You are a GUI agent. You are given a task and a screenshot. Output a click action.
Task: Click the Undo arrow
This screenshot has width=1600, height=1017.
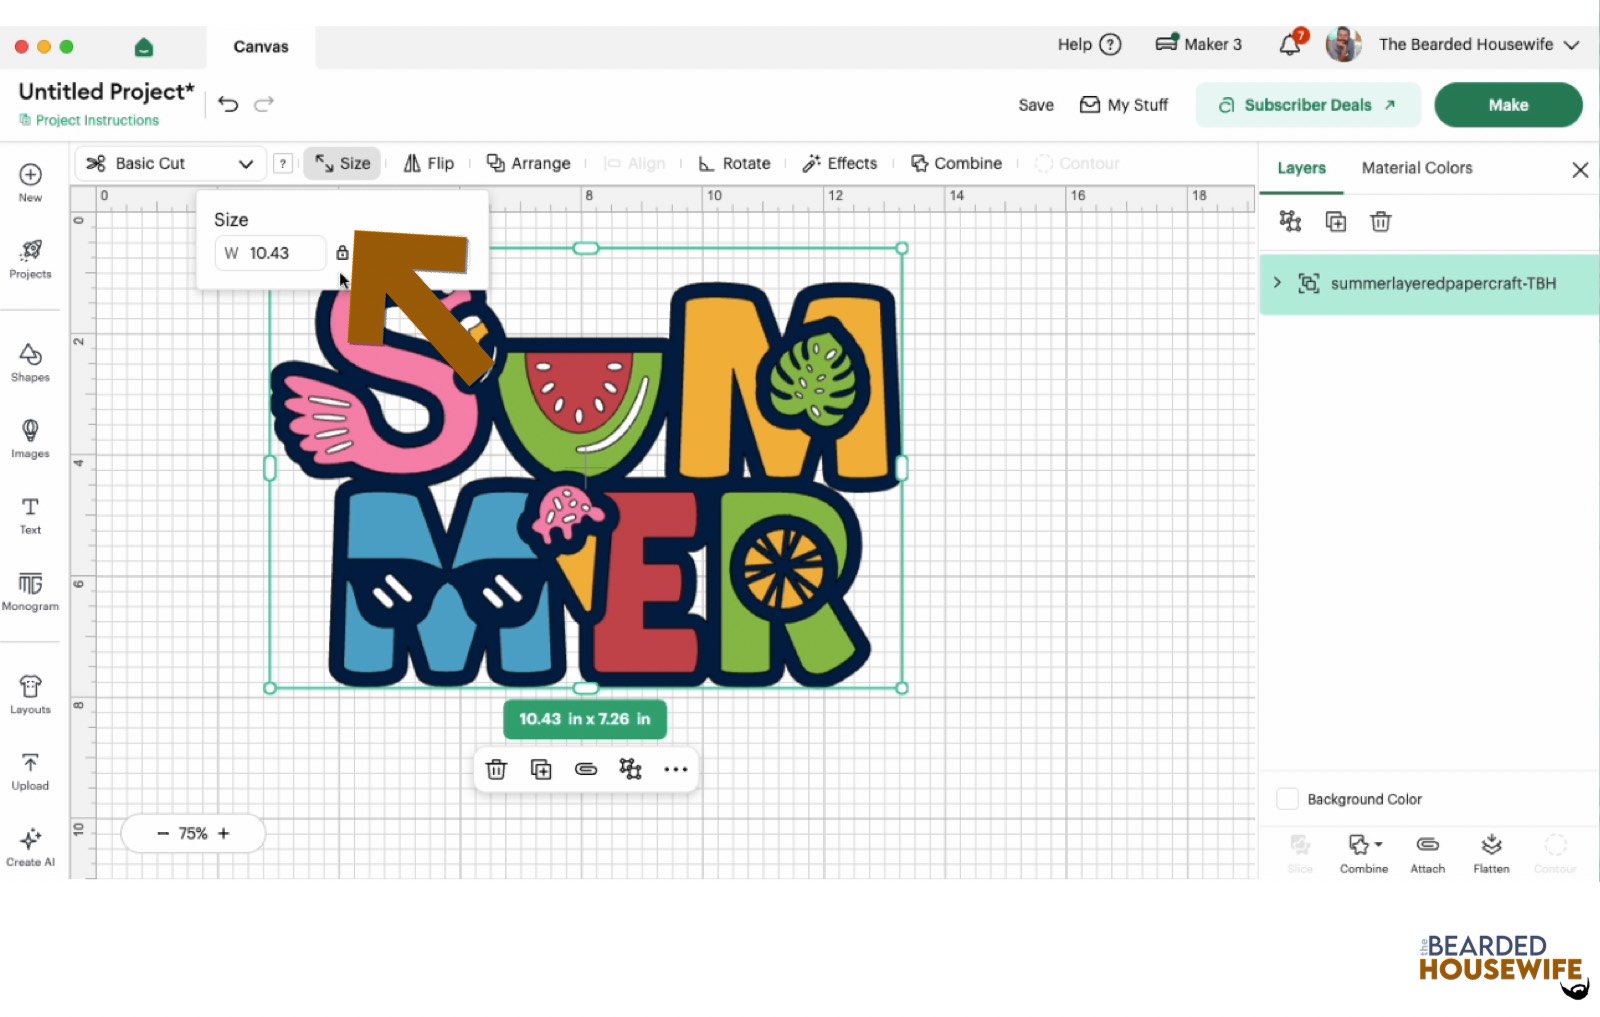[228, 104]
